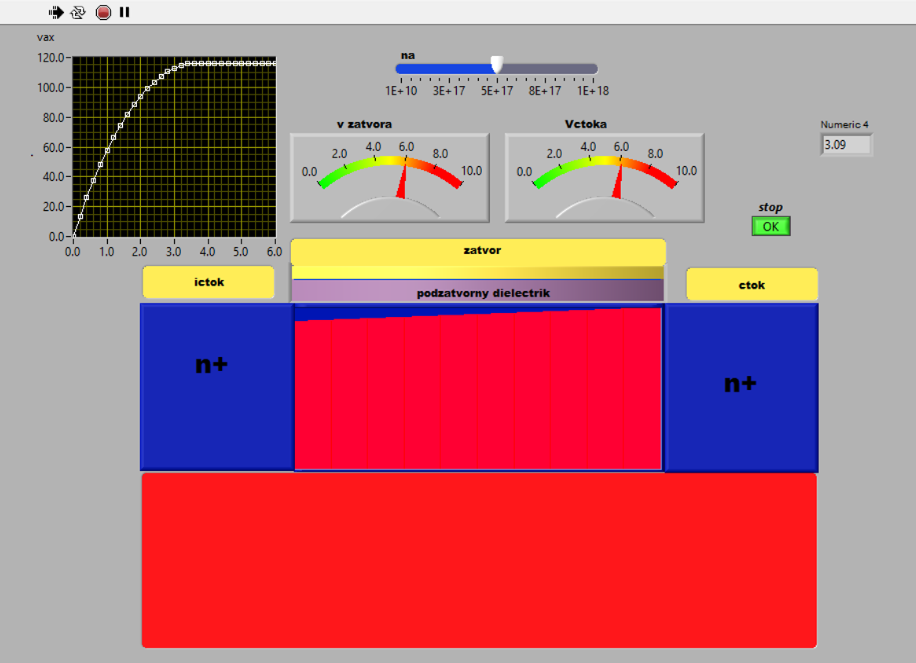The image size is (916, 663).
Task: Click the vax graph plot area
Action: 174,147
